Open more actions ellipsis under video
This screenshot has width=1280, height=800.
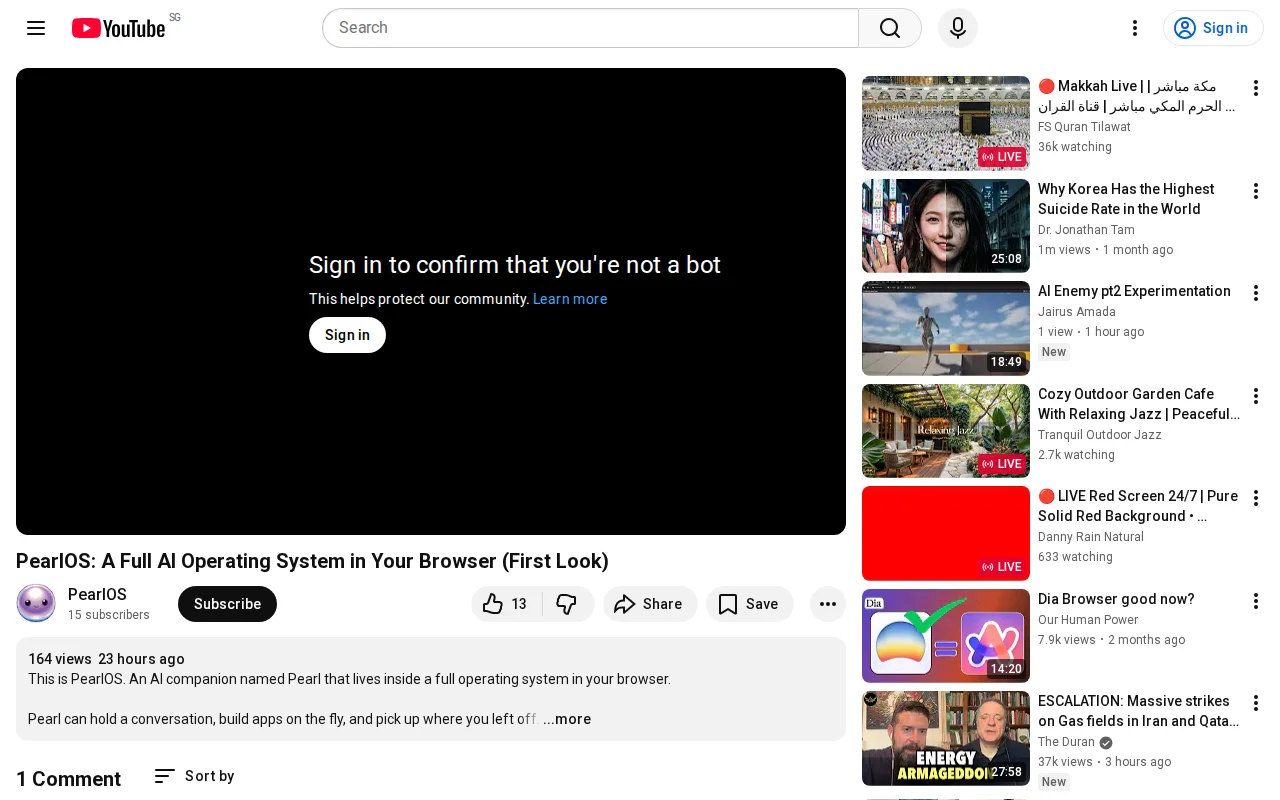pyautogui.click(x=828, y=604)
